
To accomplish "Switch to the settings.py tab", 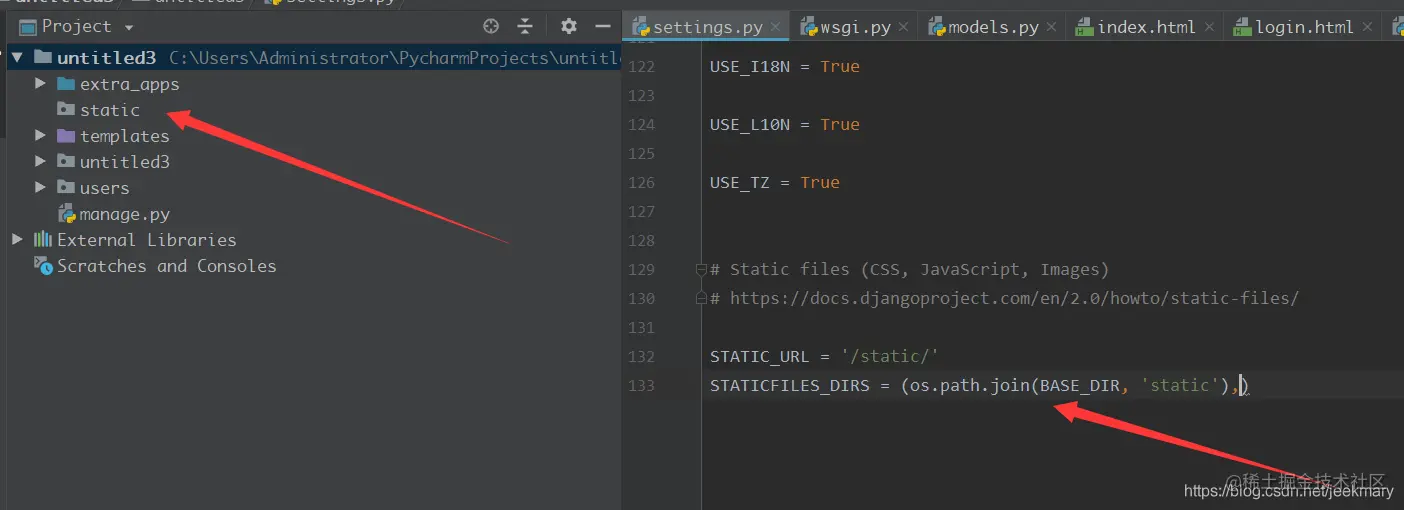I will [708, 27].
